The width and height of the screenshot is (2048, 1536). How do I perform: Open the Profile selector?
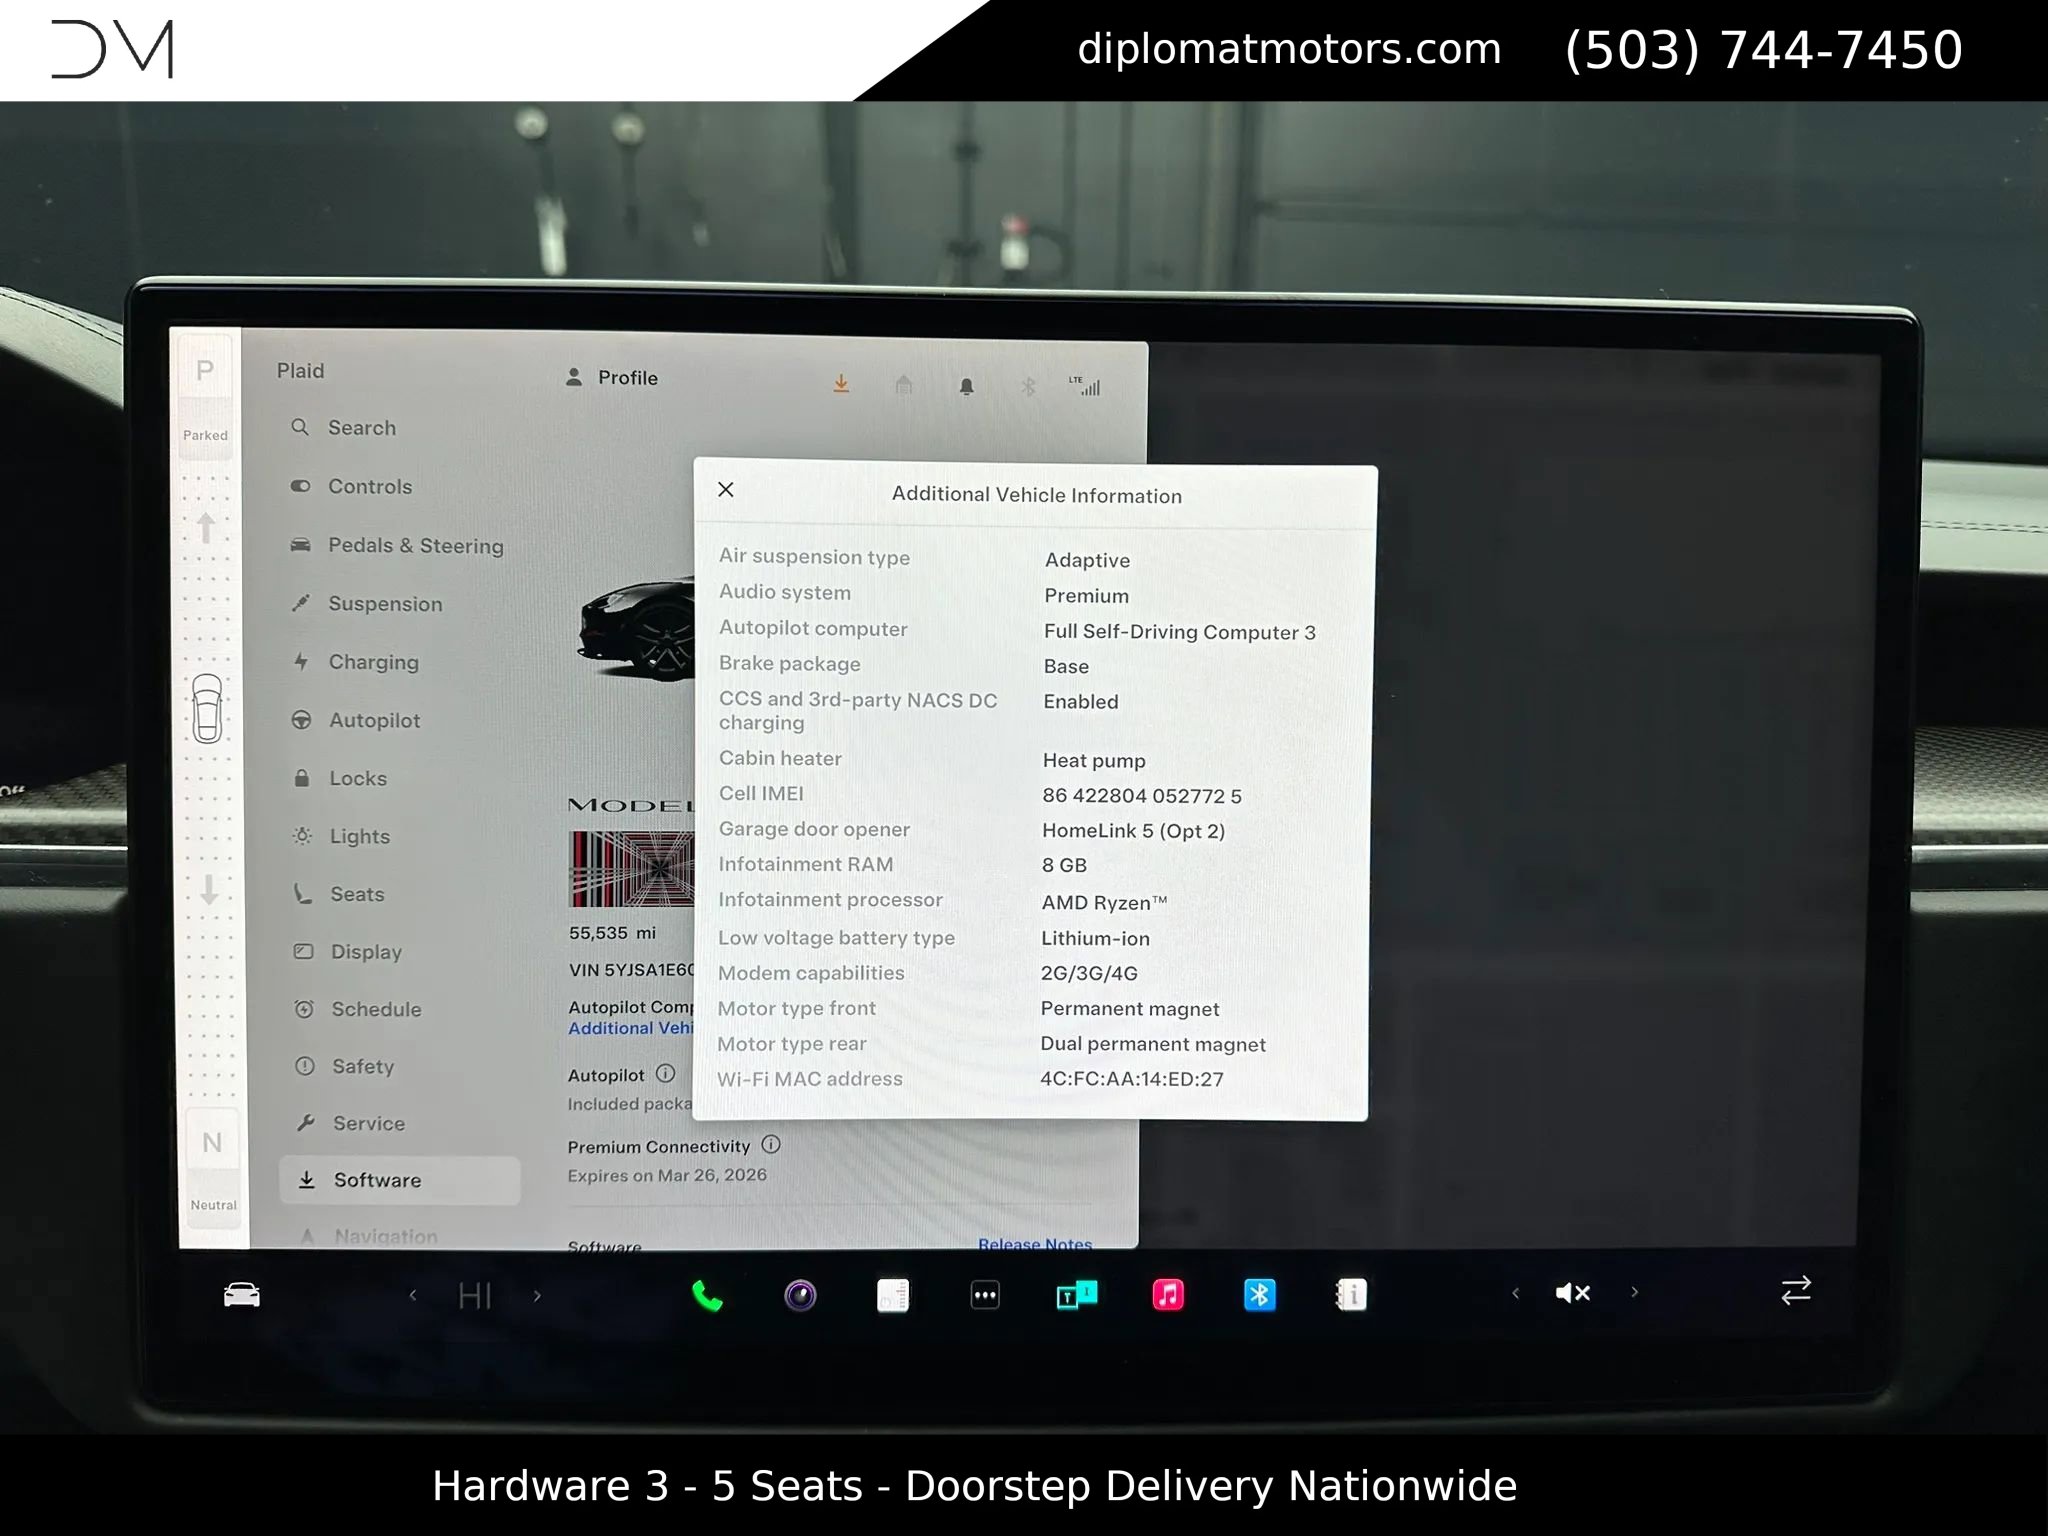(613, 377)
